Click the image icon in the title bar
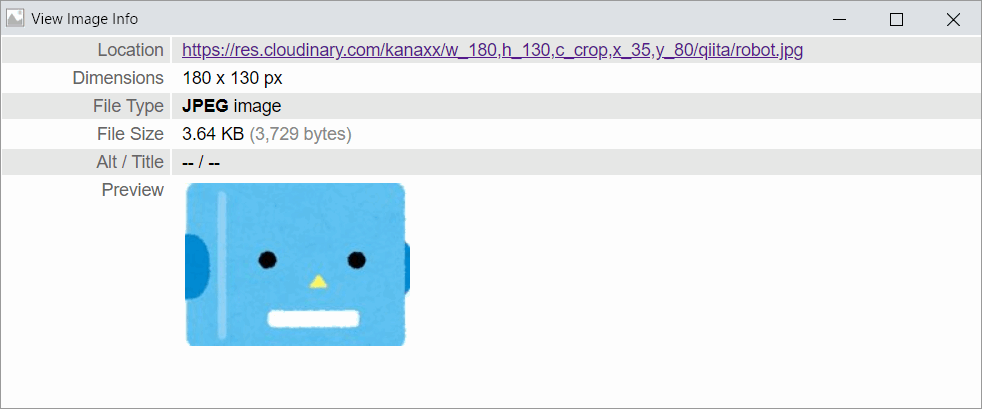The height and width of the screenshot is (409, 982). (15, 19)
